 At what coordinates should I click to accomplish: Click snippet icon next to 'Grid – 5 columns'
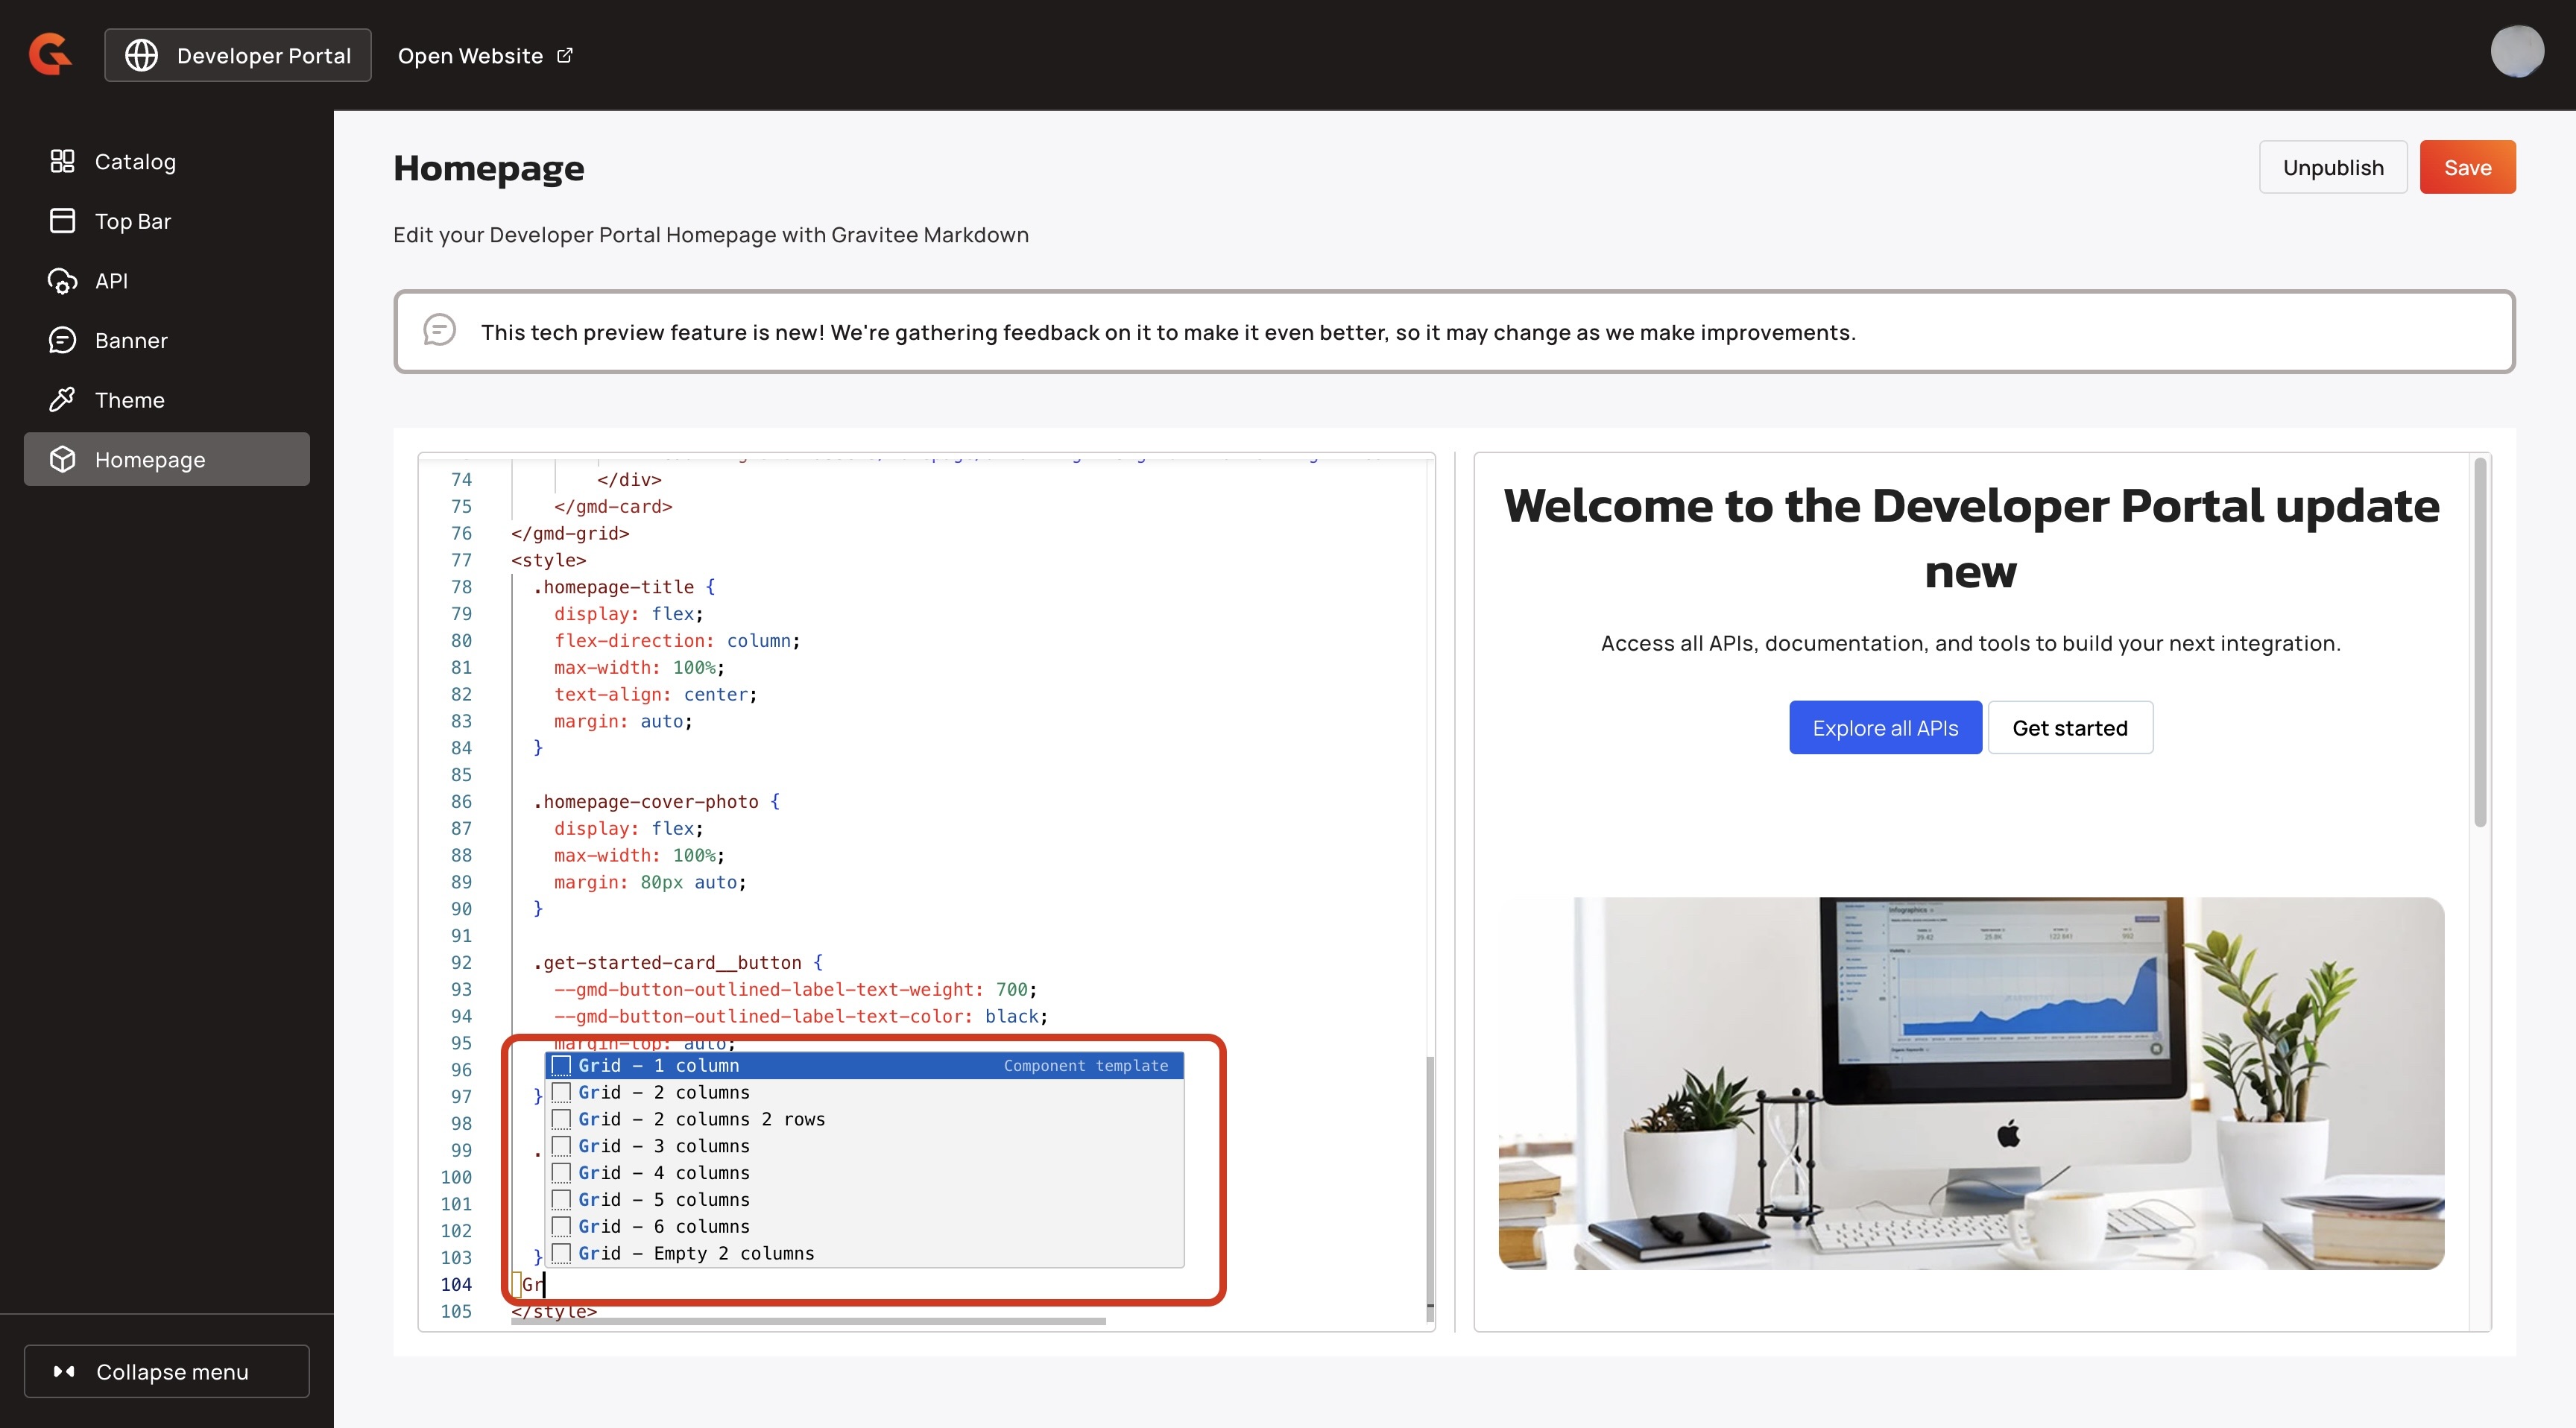(561, 1199)
